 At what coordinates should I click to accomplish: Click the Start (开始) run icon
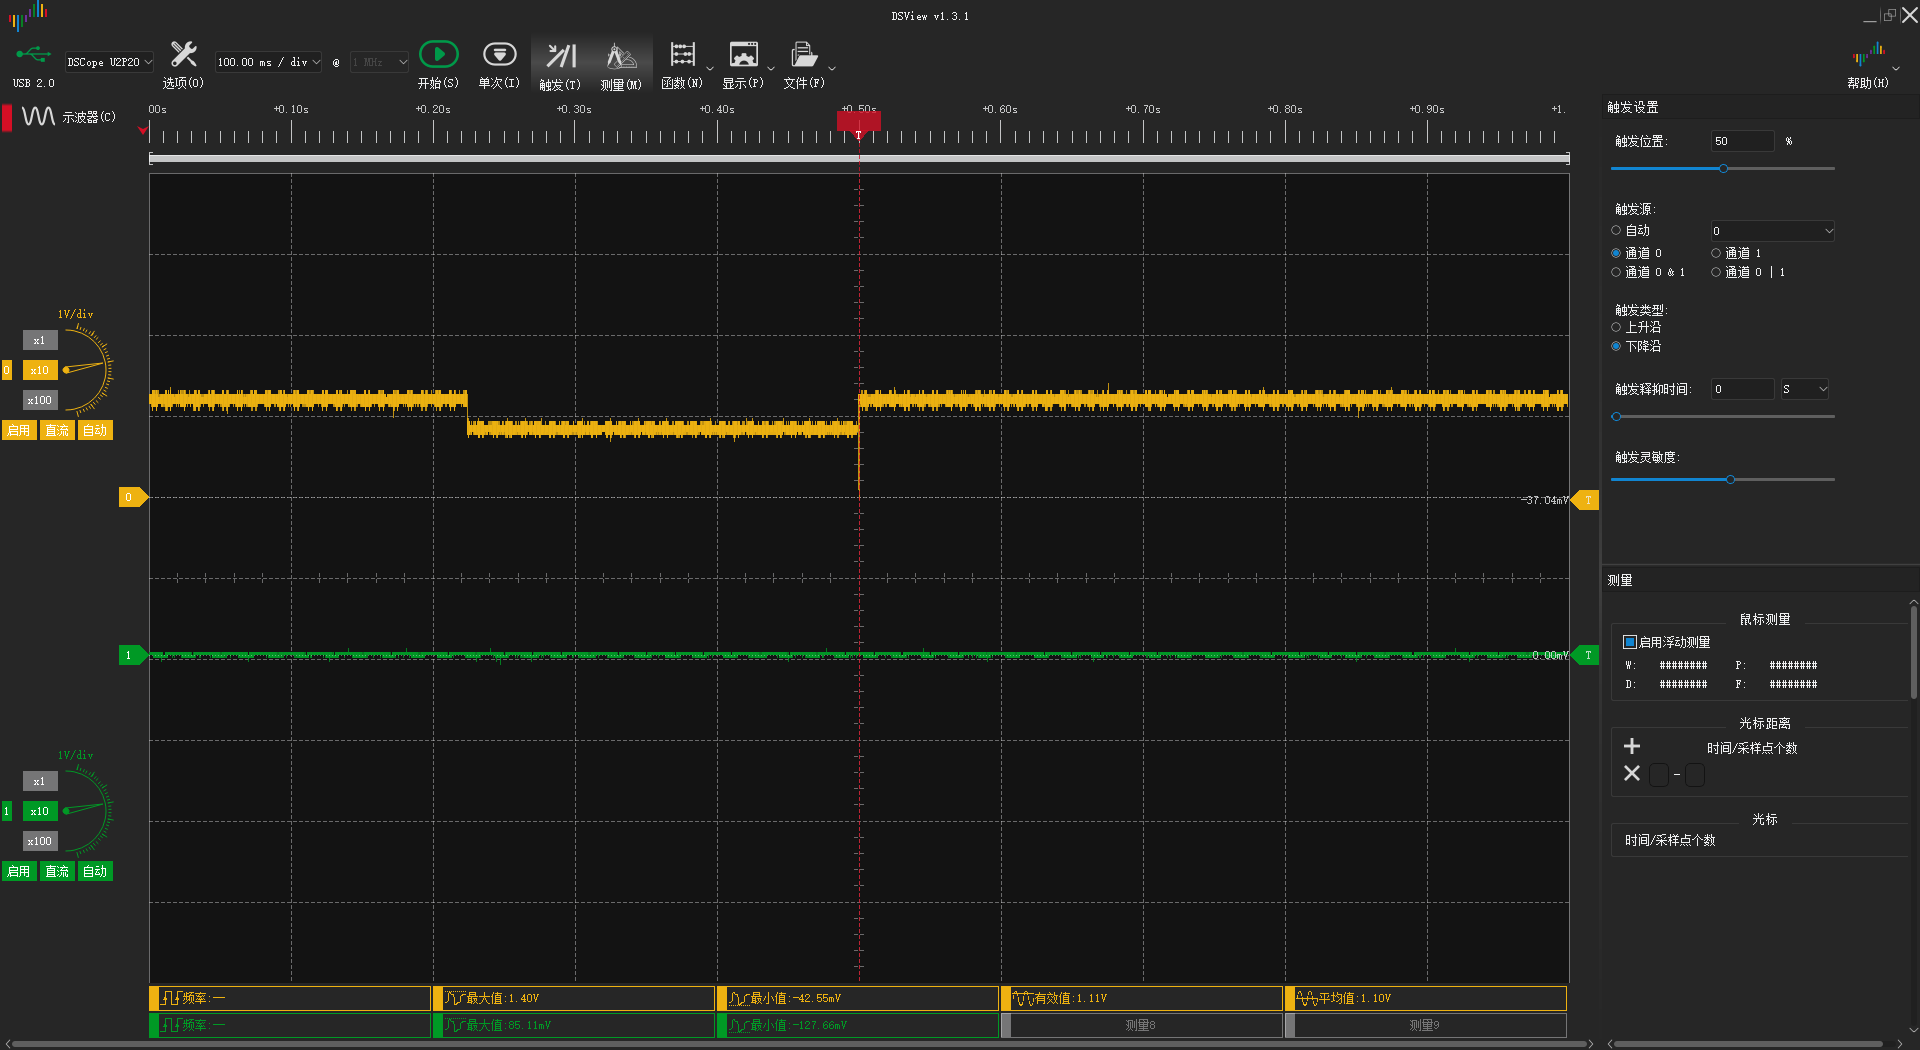438,55
